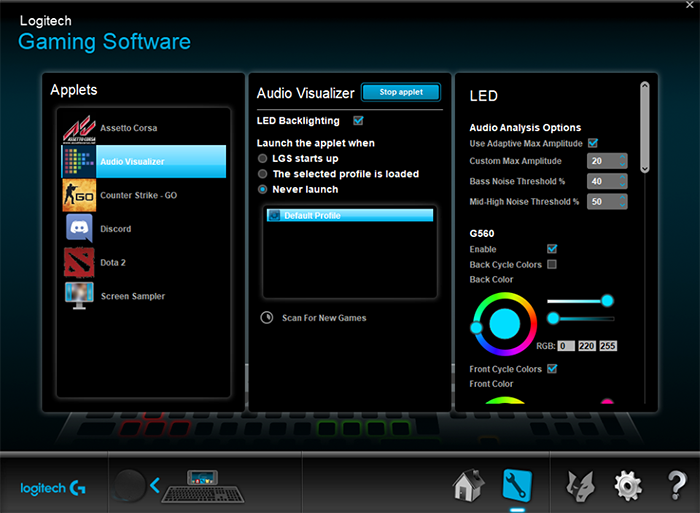The height and width of the screenshot is (513, 700).
Task: Click the LED panel scrollbar down arrow
Action: pyautogui.click(x=645, y=169)
